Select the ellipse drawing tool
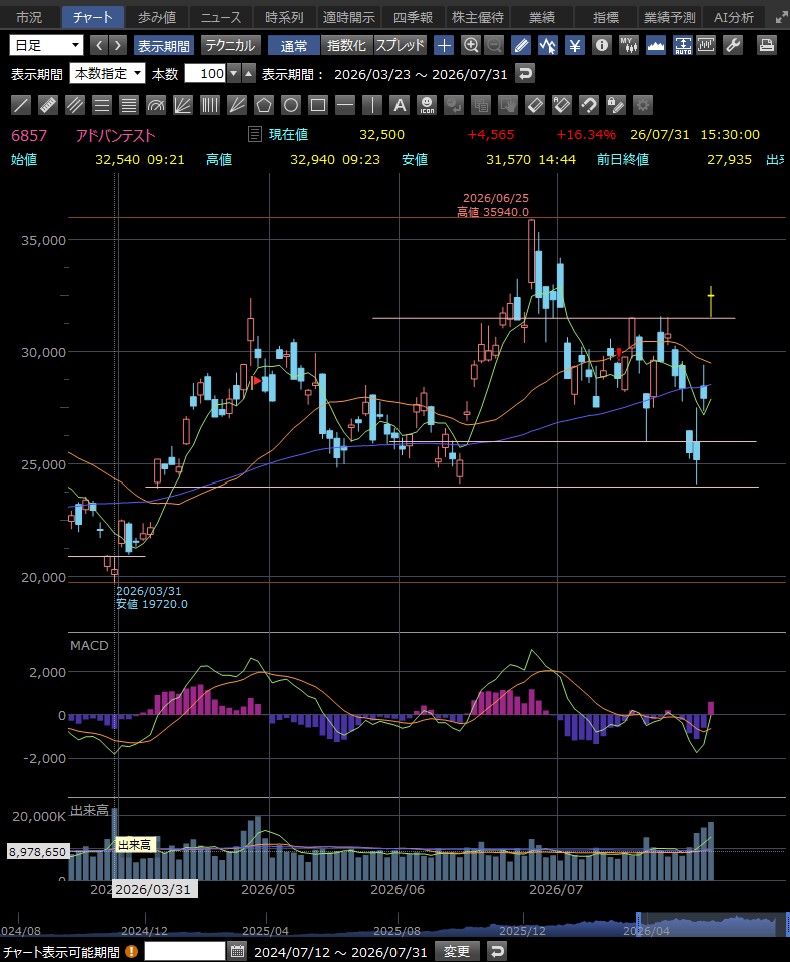790x962 pixels. pos(291,106)
